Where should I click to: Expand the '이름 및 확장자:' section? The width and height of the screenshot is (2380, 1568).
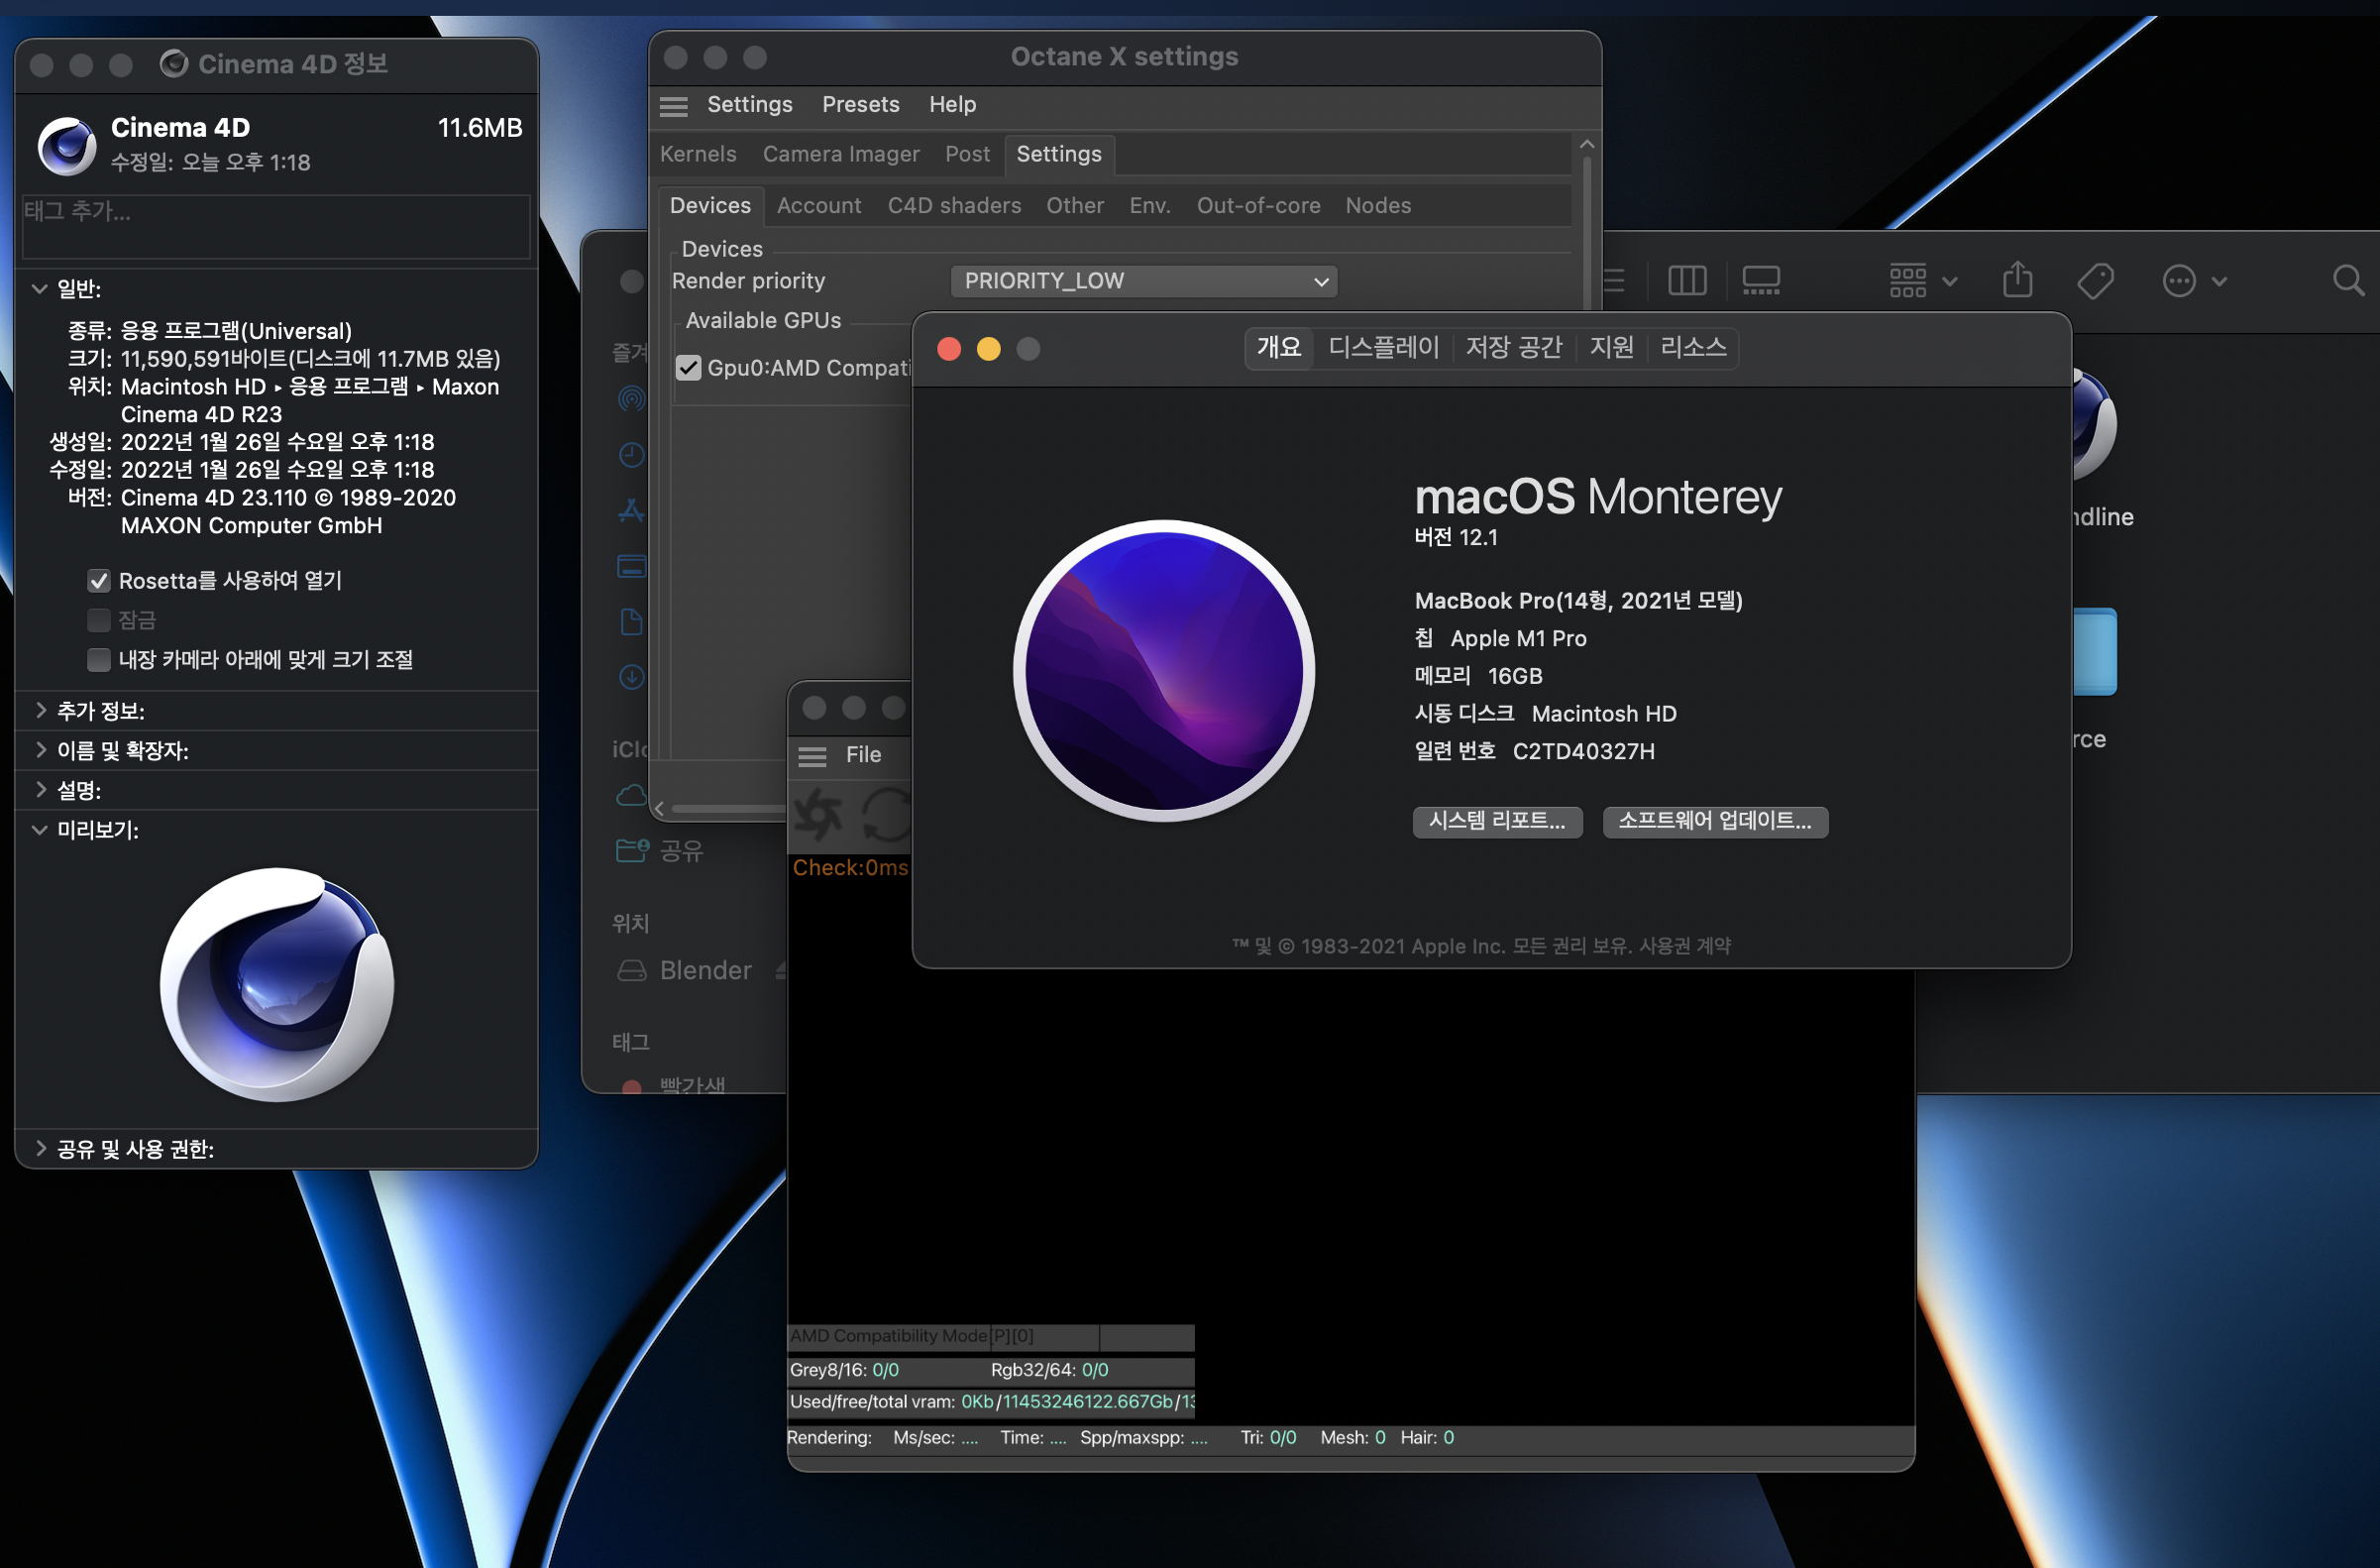40,750
